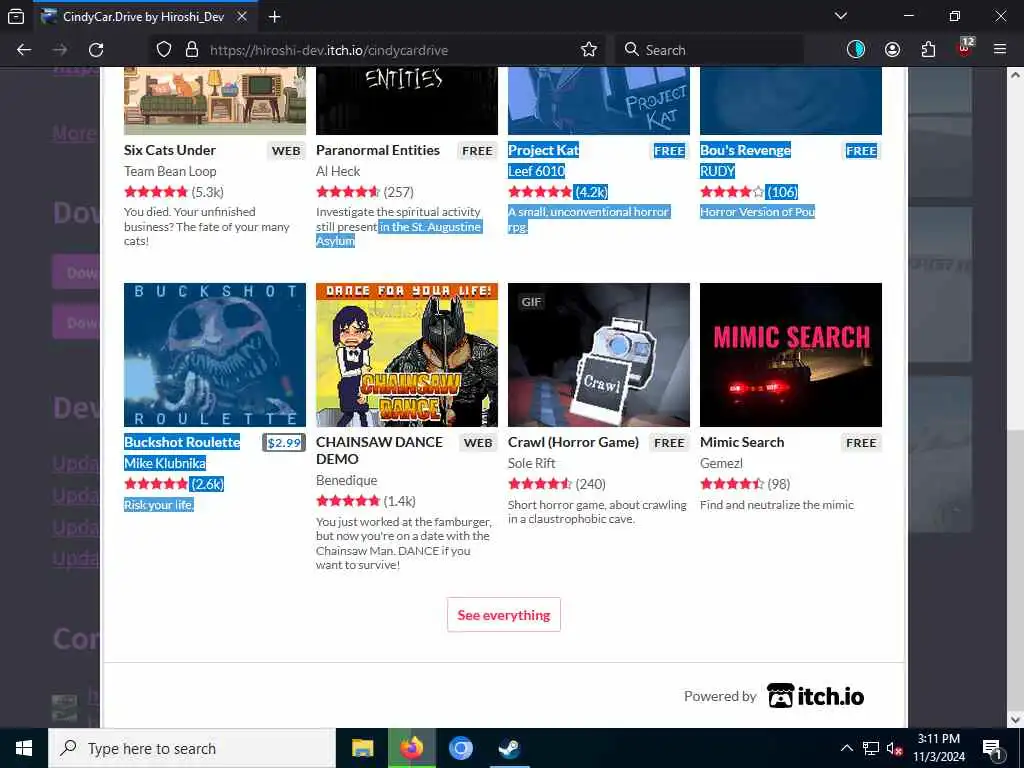Click the scrollbar down arrow
This screenshot has width=1024, height=768.
coord(1015,720)
